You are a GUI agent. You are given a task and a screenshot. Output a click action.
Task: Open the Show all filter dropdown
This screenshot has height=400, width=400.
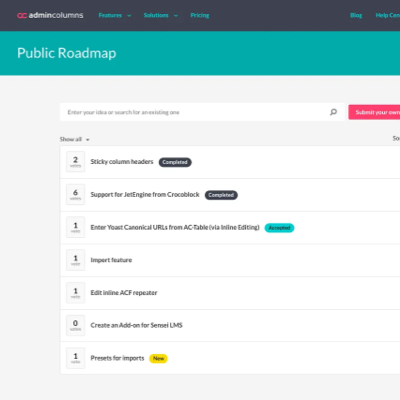(x=75, y=139)
